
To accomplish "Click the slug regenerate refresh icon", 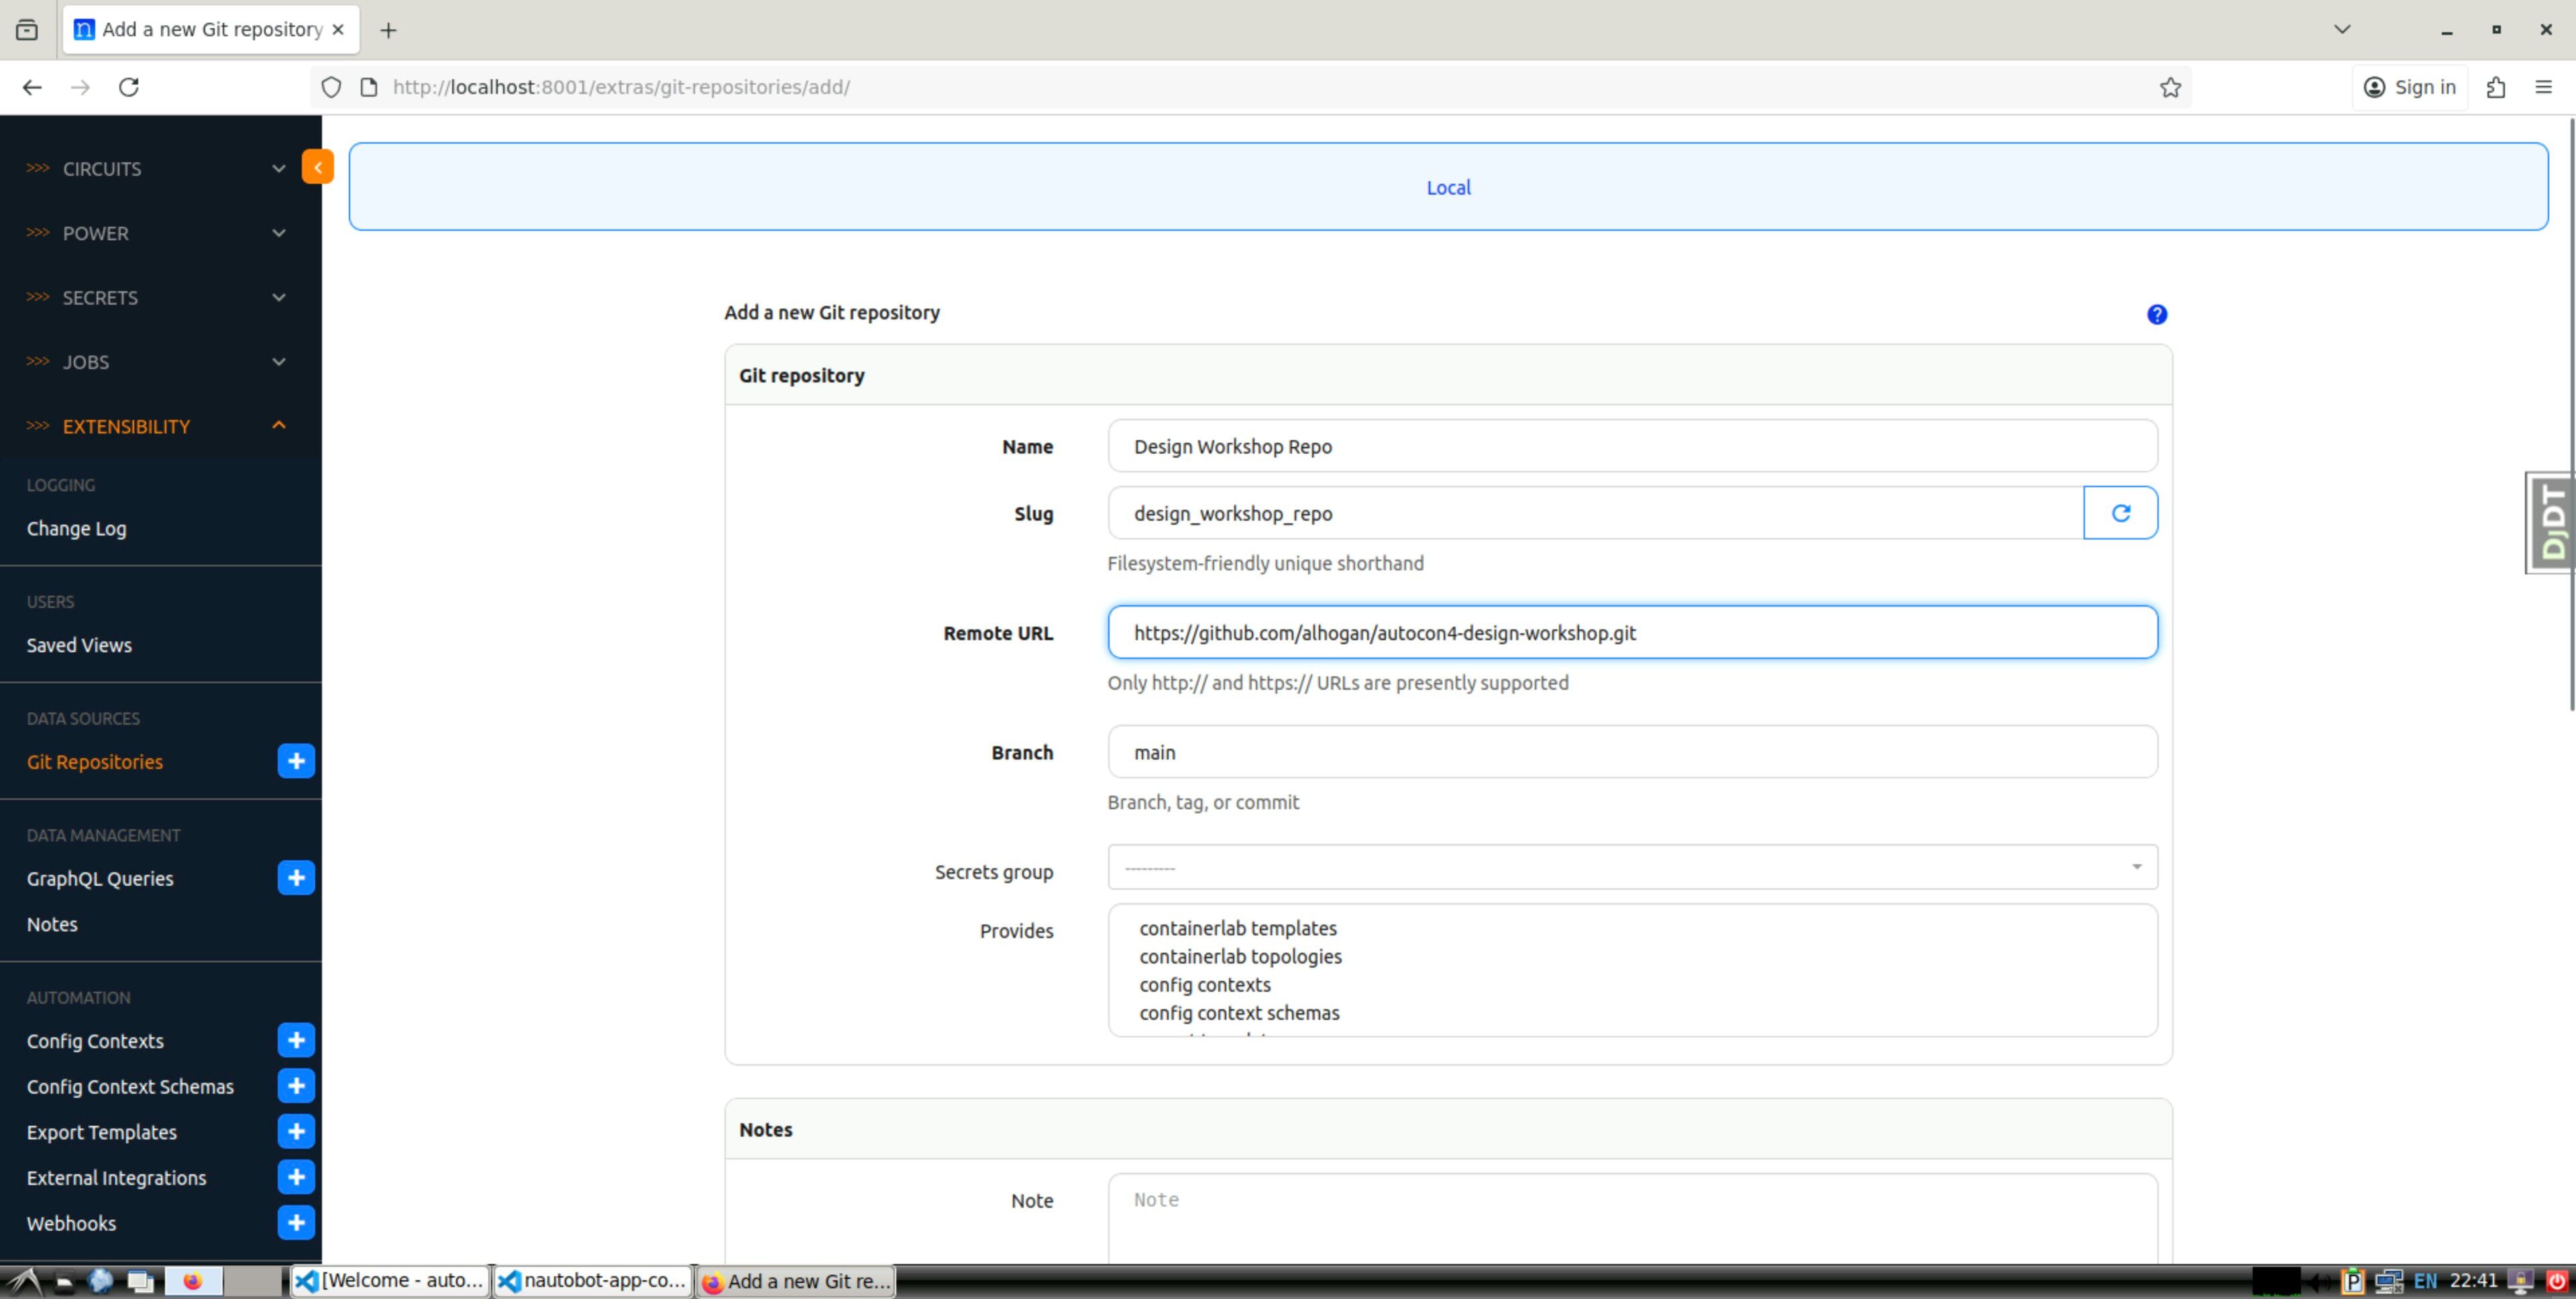I will (x=2120, y=513).
